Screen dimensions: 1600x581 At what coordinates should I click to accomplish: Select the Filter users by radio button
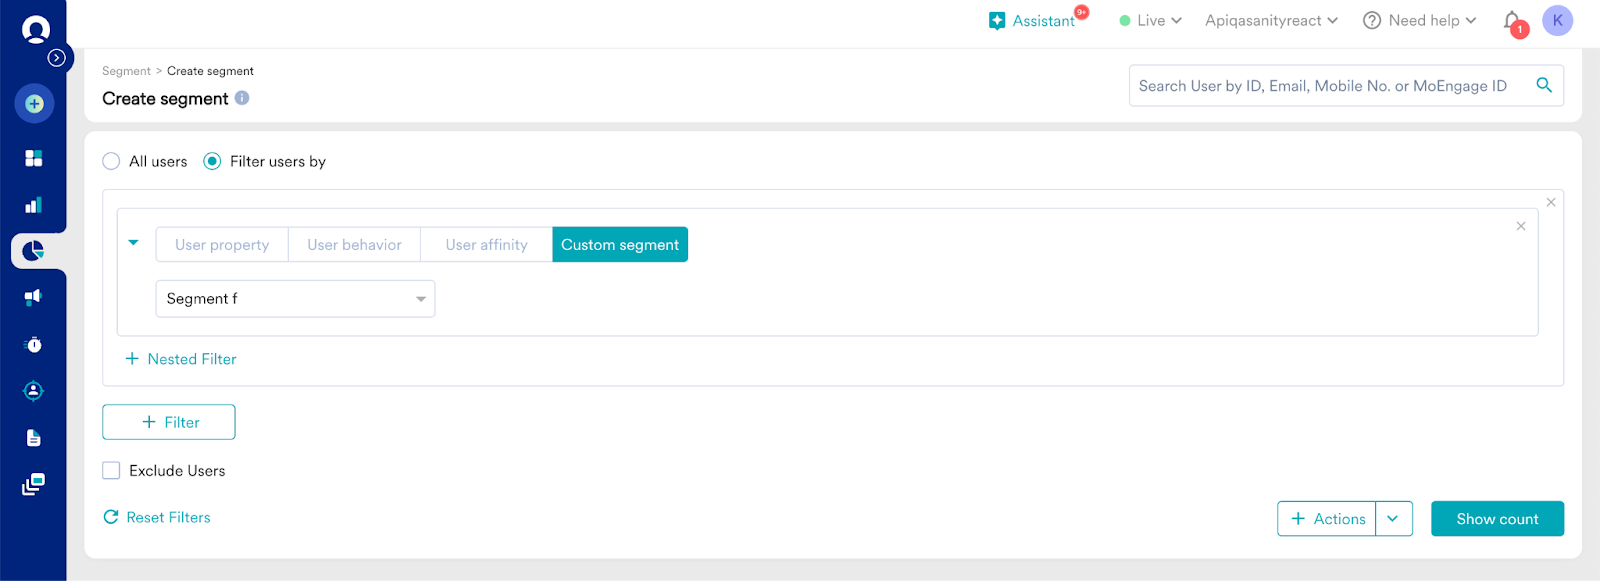pos(212,161)
